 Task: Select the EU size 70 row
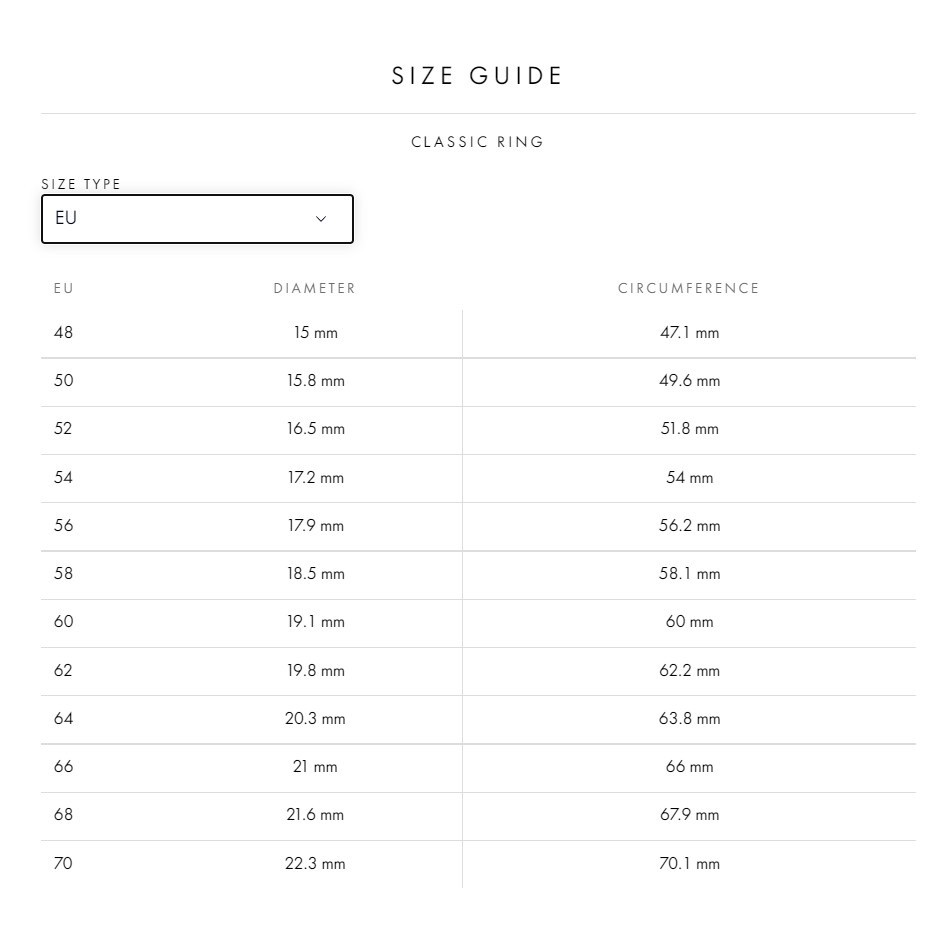(x=478, y=864)
